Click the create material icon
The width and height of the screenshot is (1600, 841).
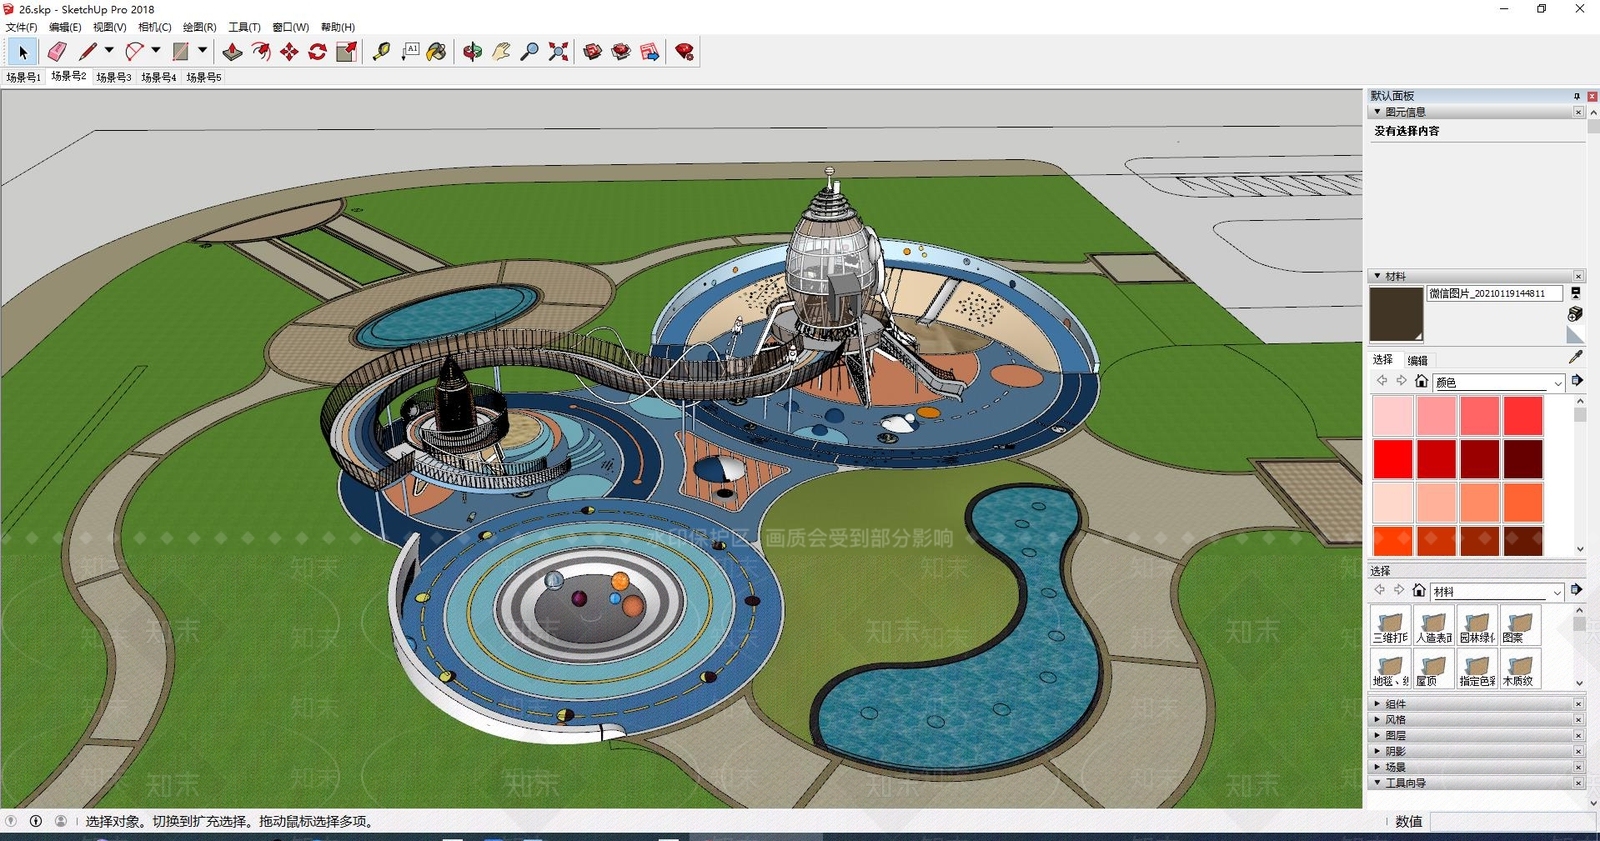point(1576,314)
